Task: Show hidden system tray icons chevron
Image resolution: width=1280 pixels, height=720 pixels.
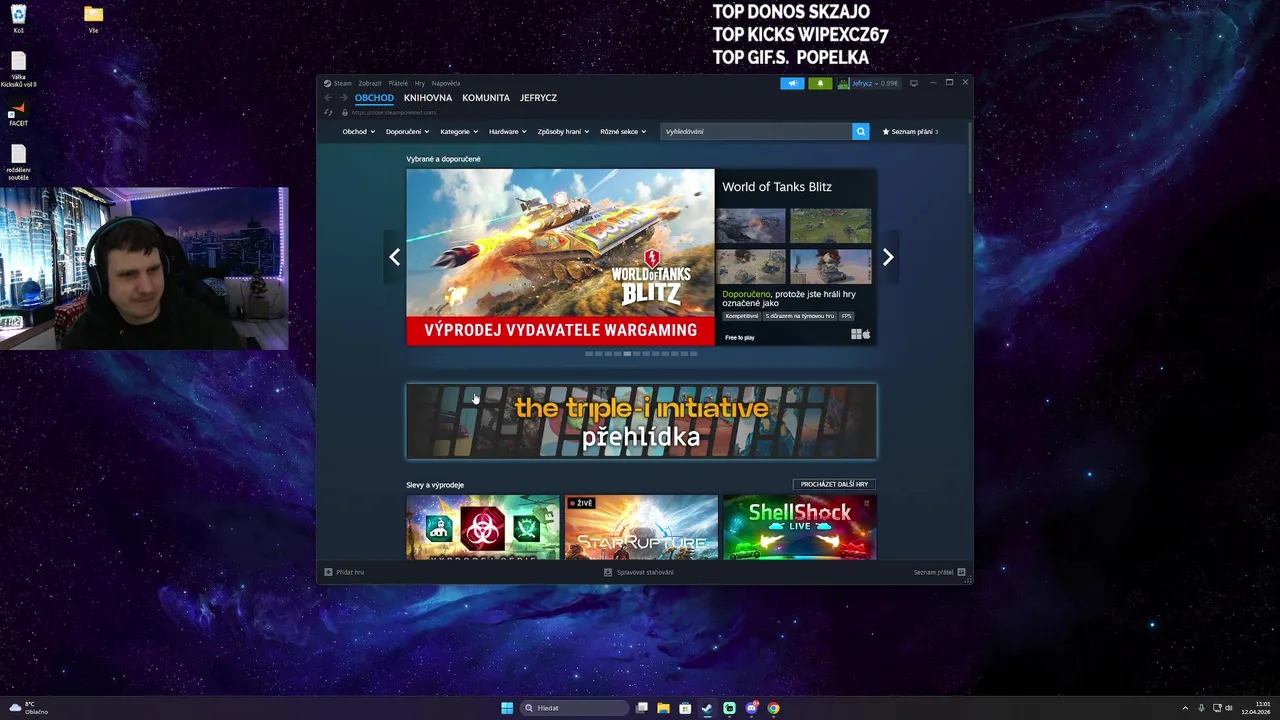Action: pos(1185,708)
